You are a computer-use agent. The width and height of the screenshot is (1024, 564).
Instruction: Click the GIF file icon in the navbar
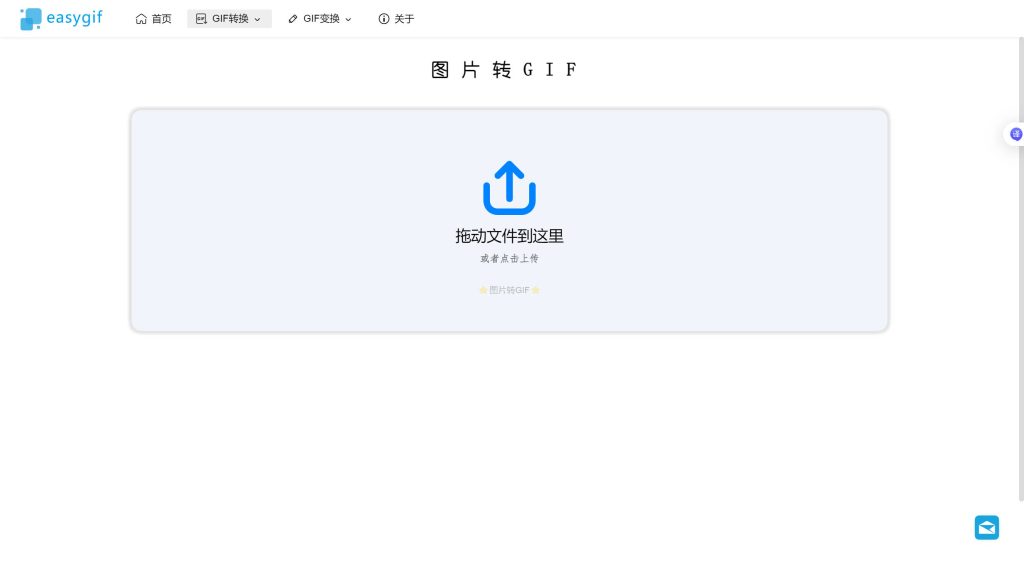click(201, 19)
